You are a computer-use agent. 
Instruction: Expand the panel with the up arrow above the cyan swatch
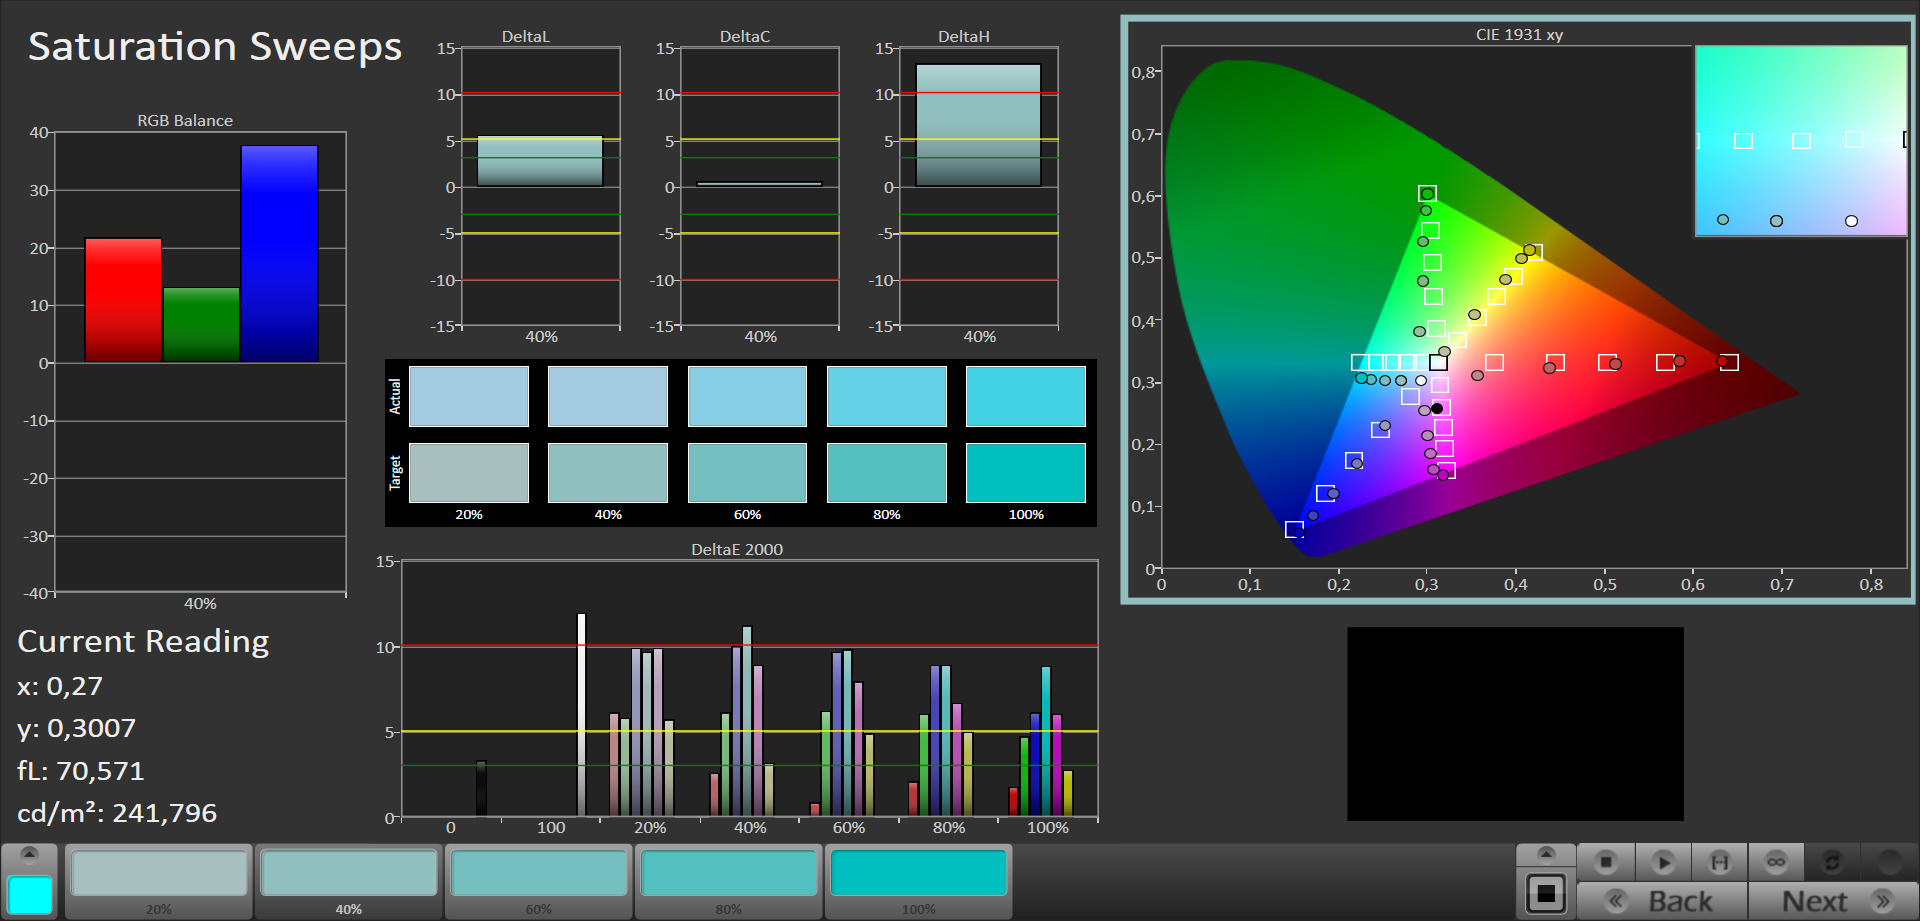[x=29, y=853]
